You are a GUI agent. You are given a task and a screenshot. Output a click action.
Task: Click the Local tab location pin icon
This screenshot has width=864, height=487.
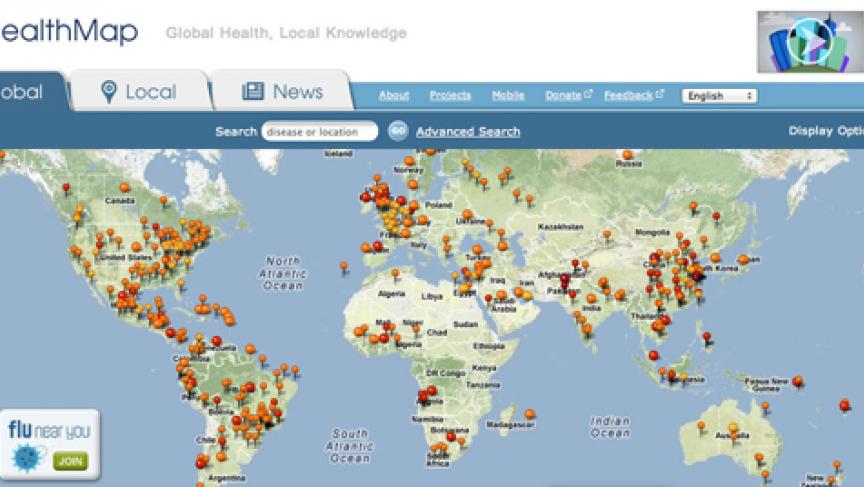109,92
